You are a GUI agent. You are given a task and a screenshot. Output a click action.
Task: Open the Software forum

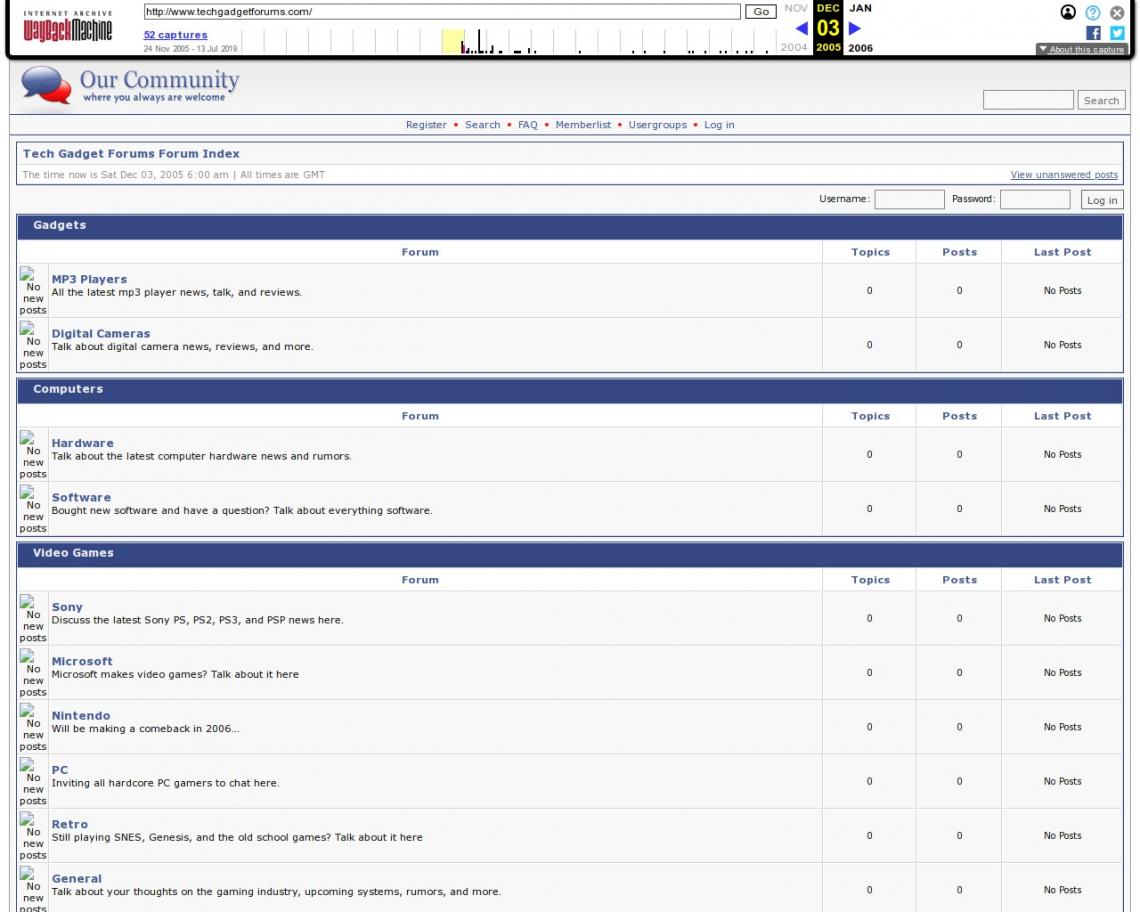[81, 497]
